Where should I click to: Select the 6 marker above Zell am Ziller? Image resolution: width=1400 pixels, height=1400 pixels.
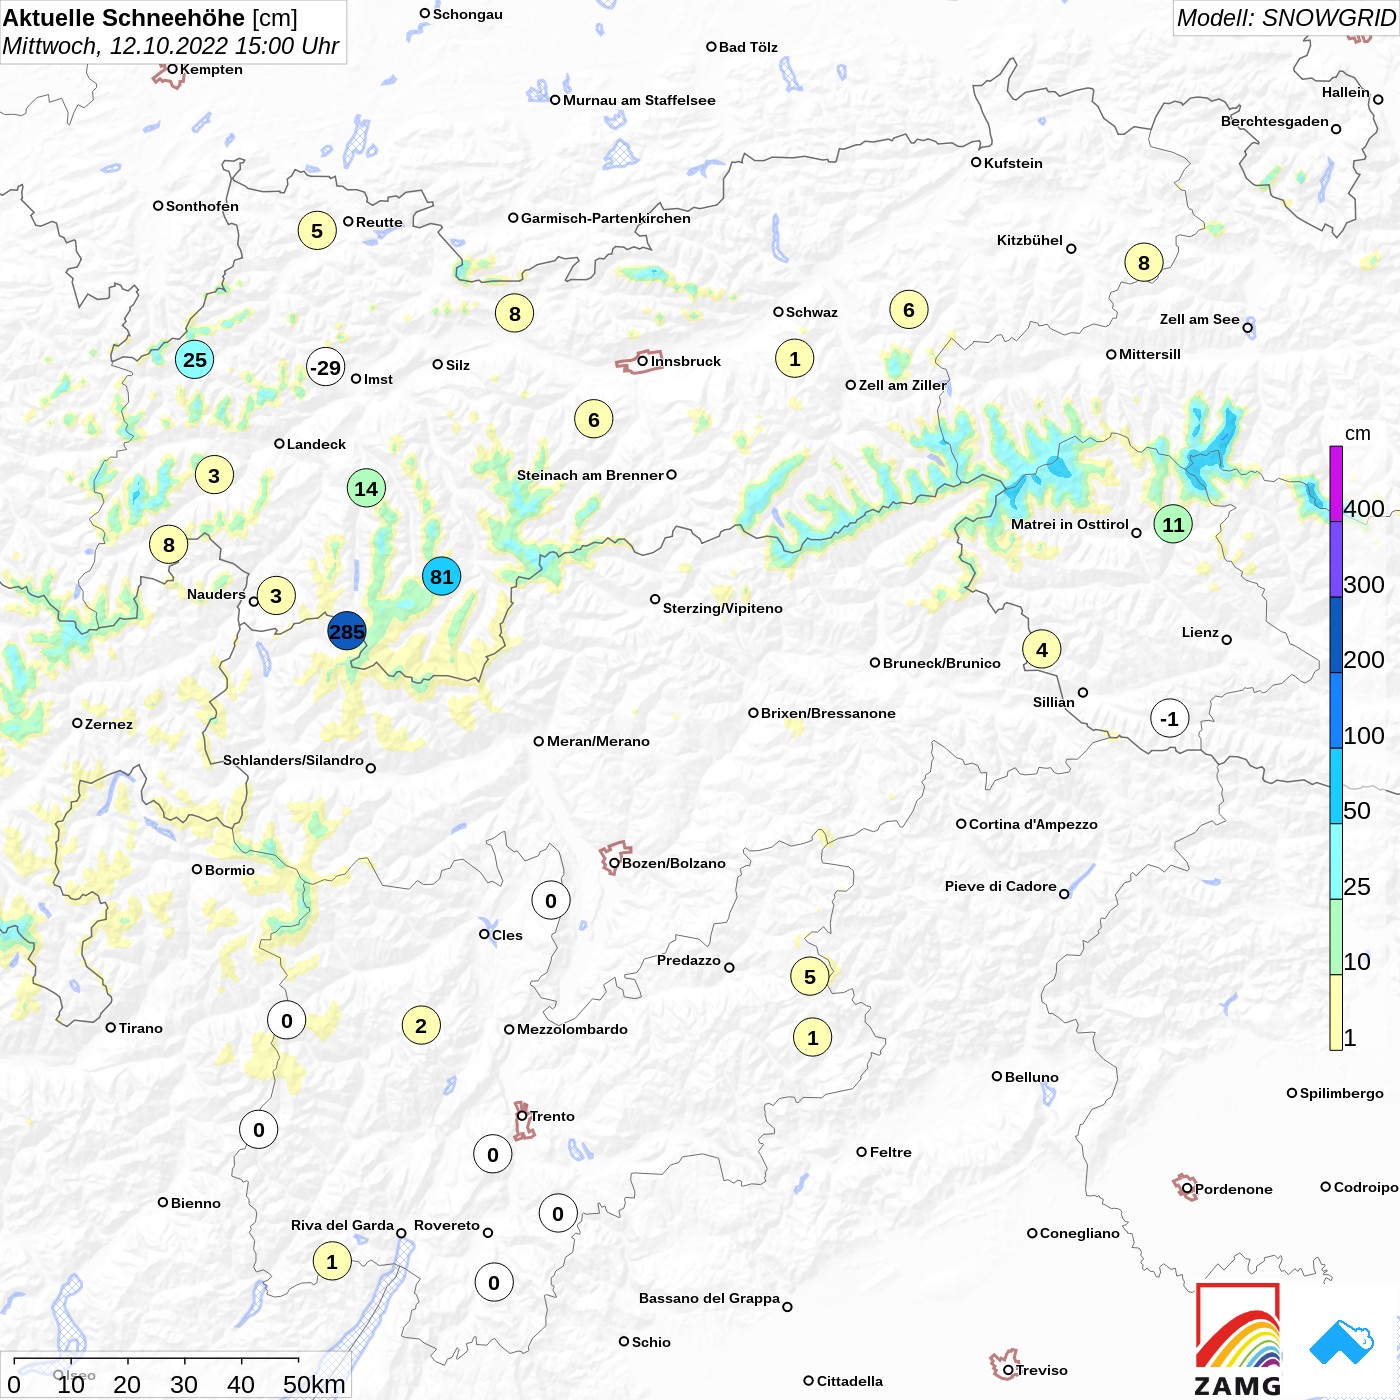click(x=909, y=309)
